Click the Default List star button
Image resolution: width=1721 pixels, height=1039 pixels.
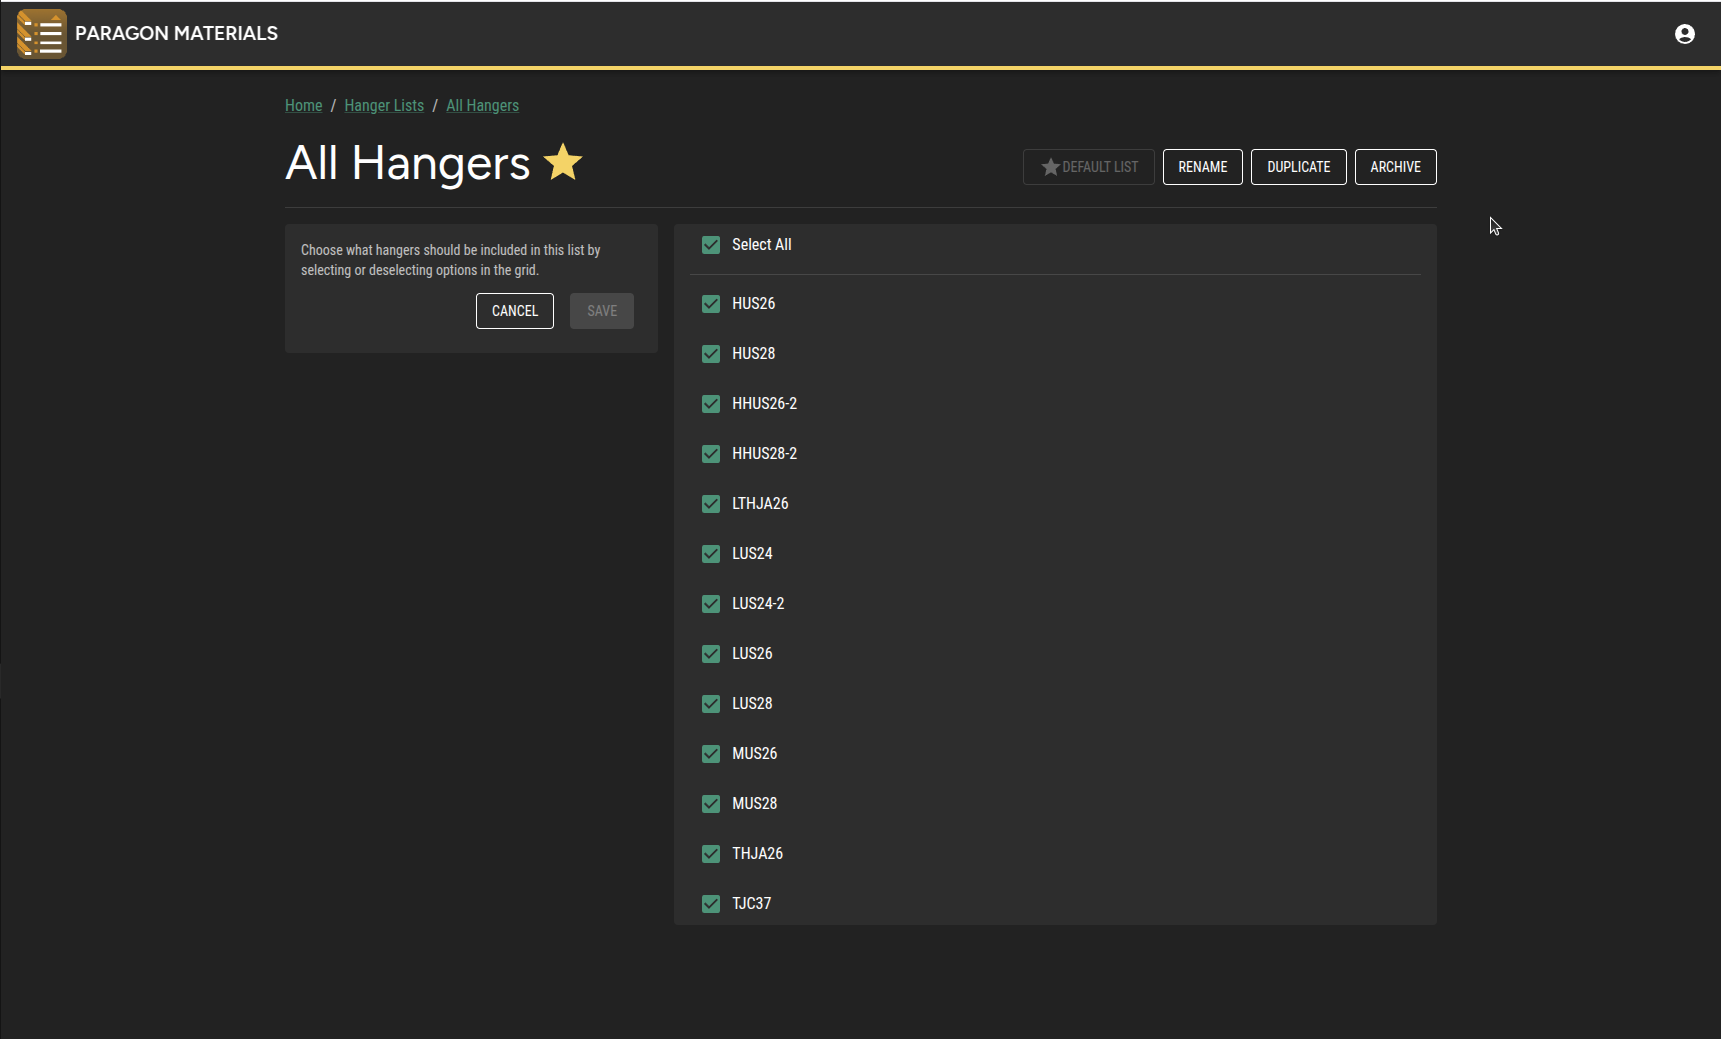[1088, 167]
